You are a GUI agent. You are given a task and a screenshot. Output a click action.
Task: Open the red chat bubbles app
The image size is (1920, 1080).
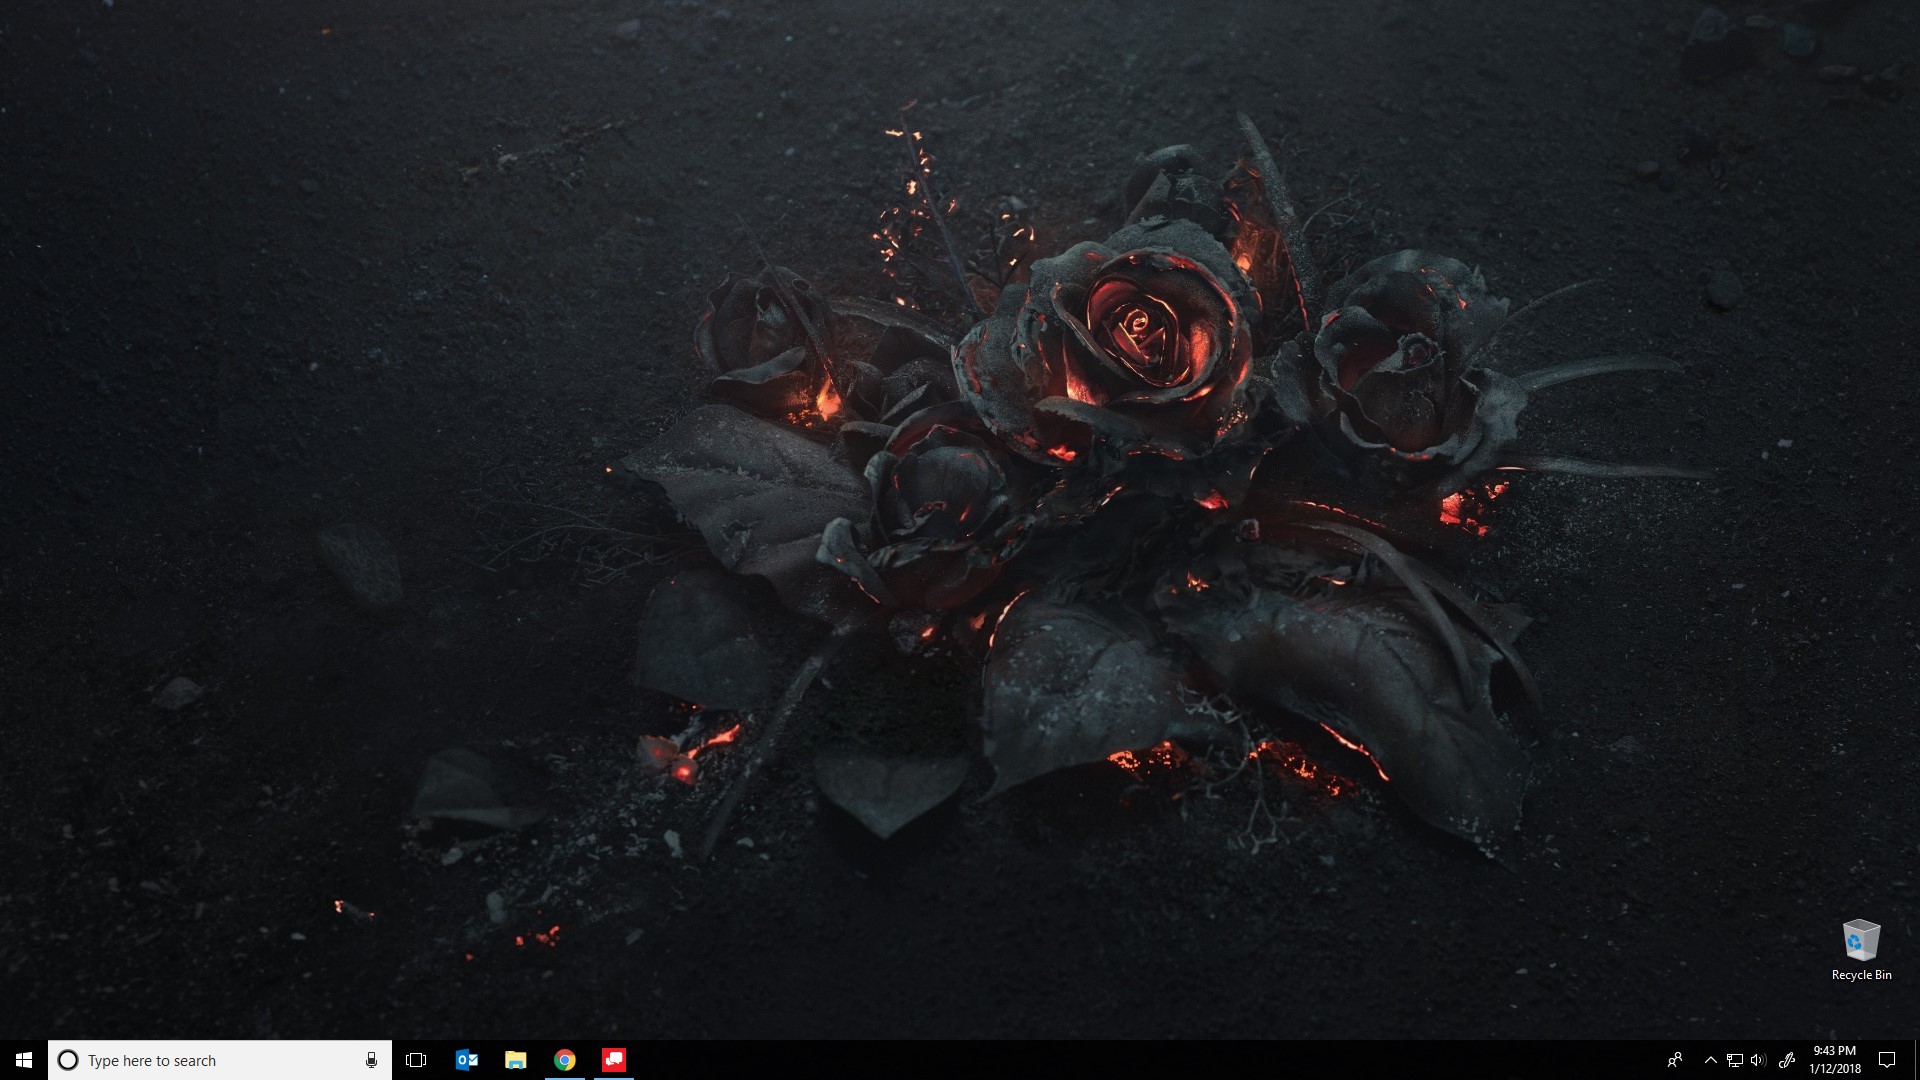coord(614,1060)
